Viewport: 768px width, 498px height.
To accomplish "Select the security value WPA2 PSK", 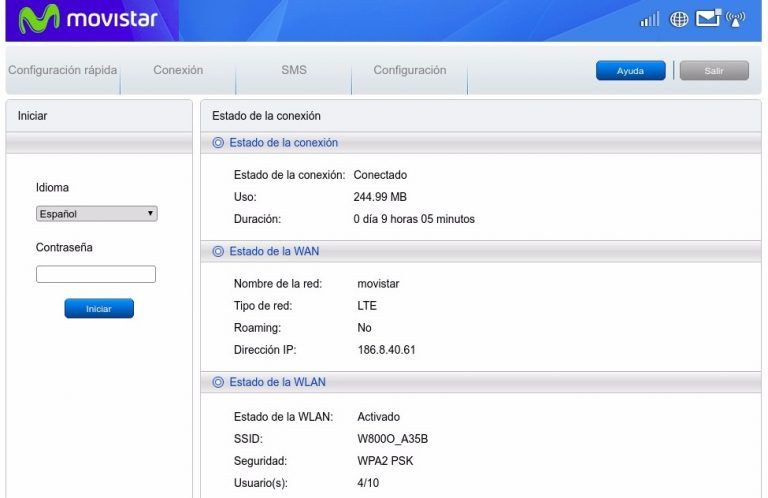I will click(385, 461).
